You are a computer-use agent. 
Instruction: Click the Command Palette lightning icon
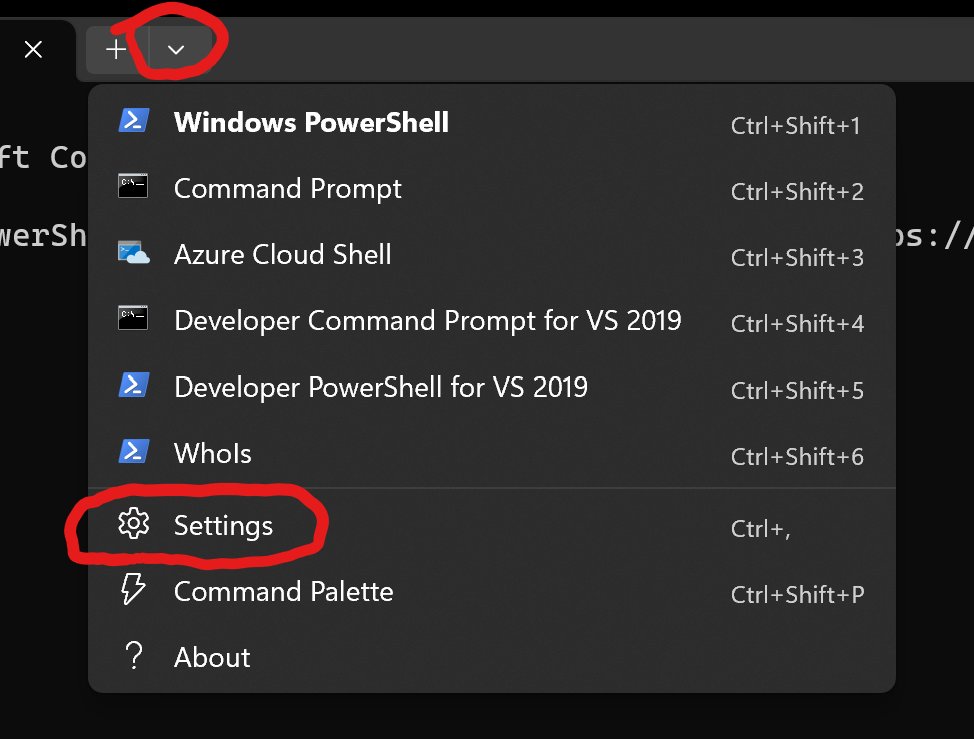[133, 590]
